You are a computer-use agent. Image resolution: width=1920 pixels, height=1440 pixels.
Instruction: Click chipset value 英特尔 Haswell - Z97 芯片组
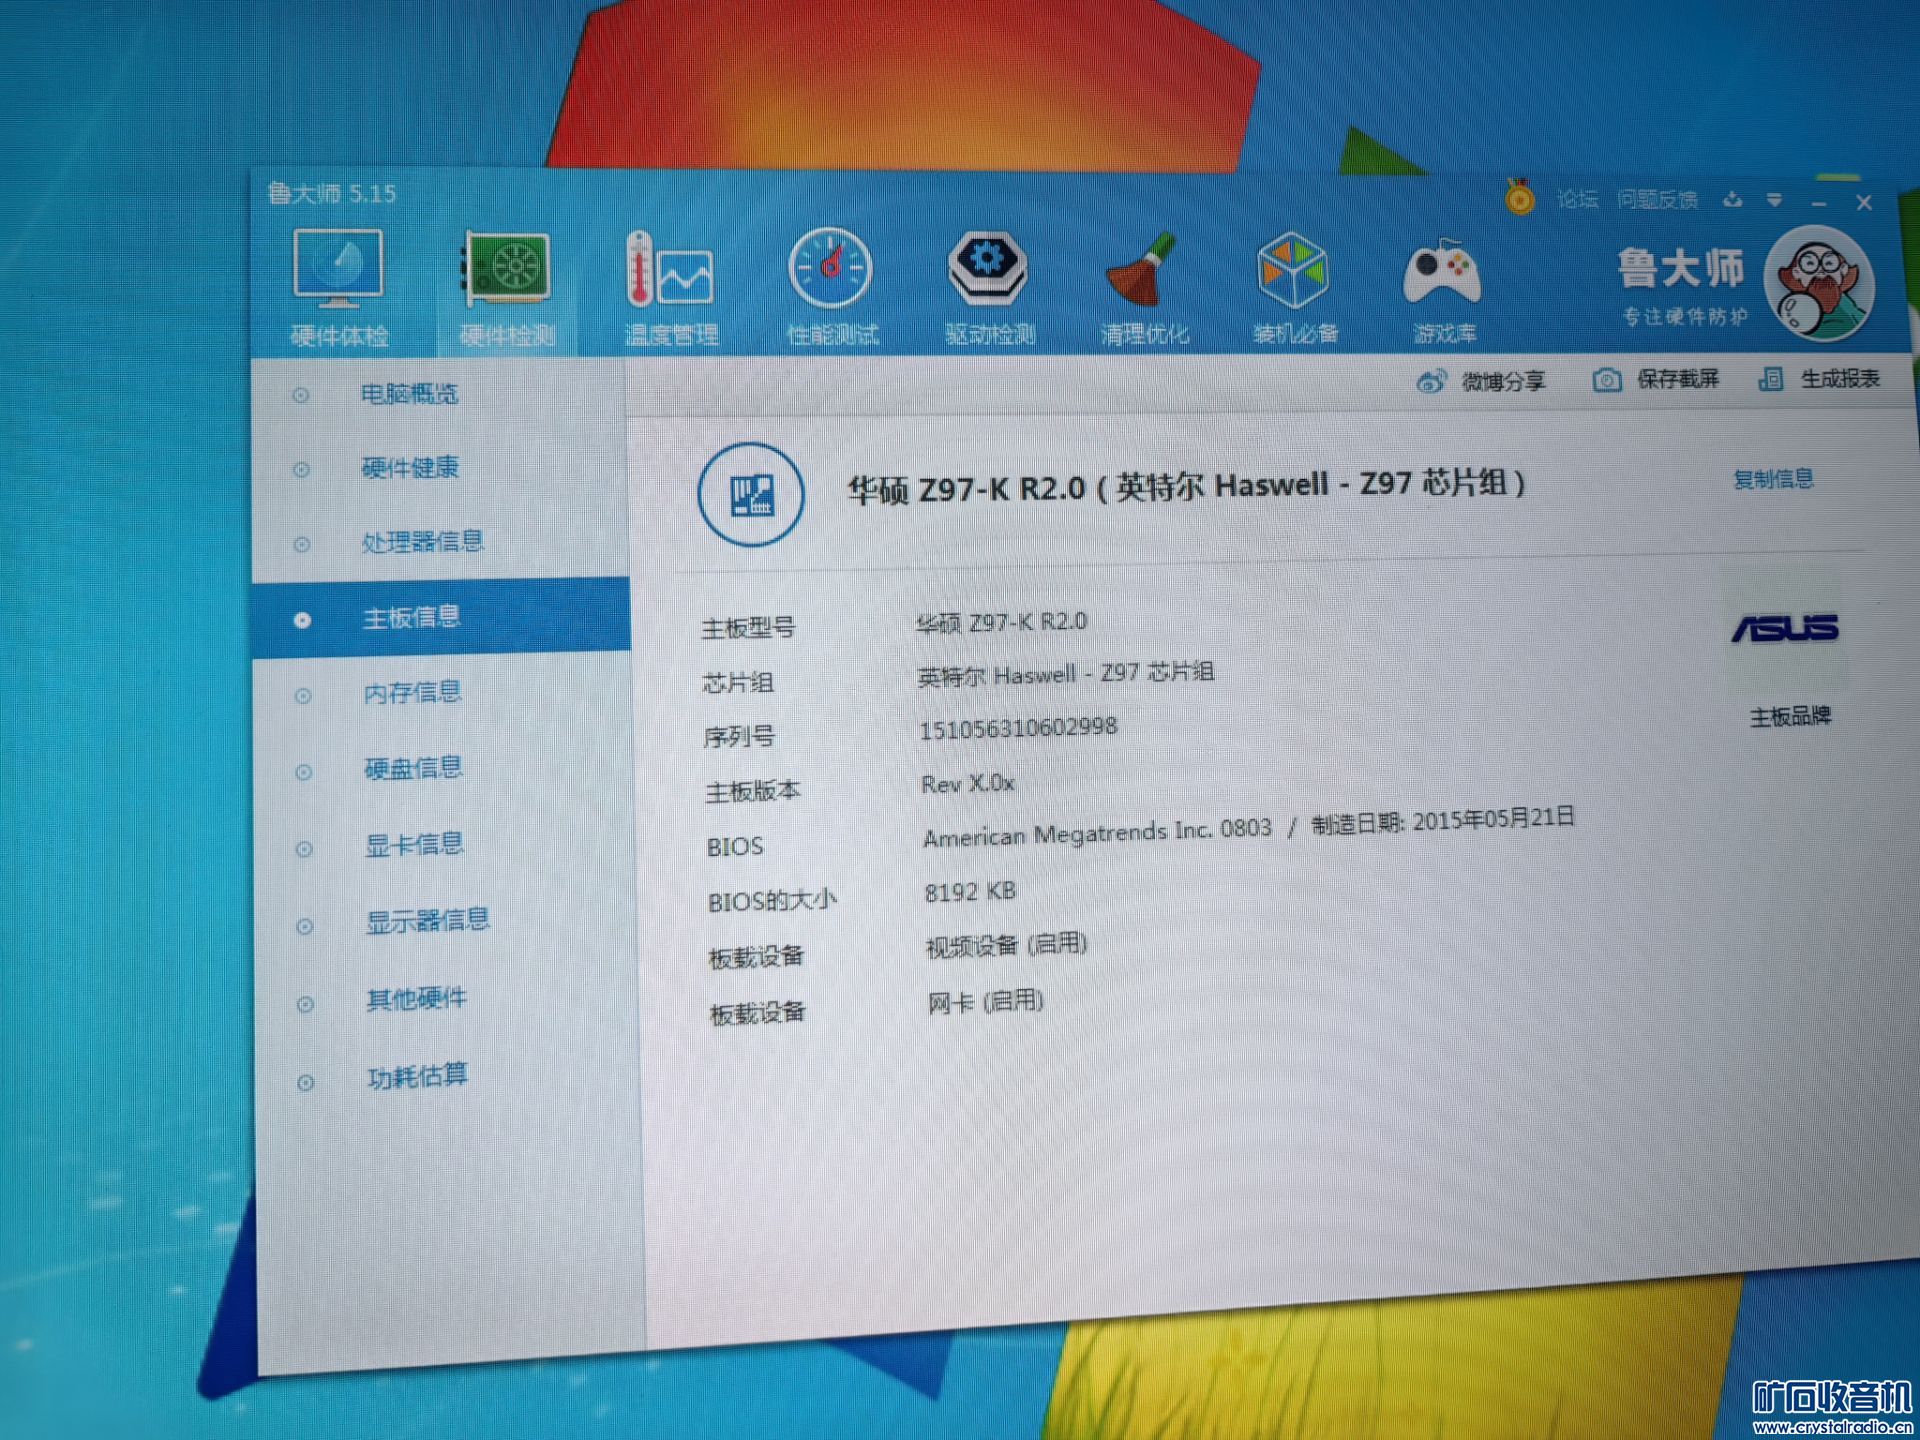[1066, 674]
